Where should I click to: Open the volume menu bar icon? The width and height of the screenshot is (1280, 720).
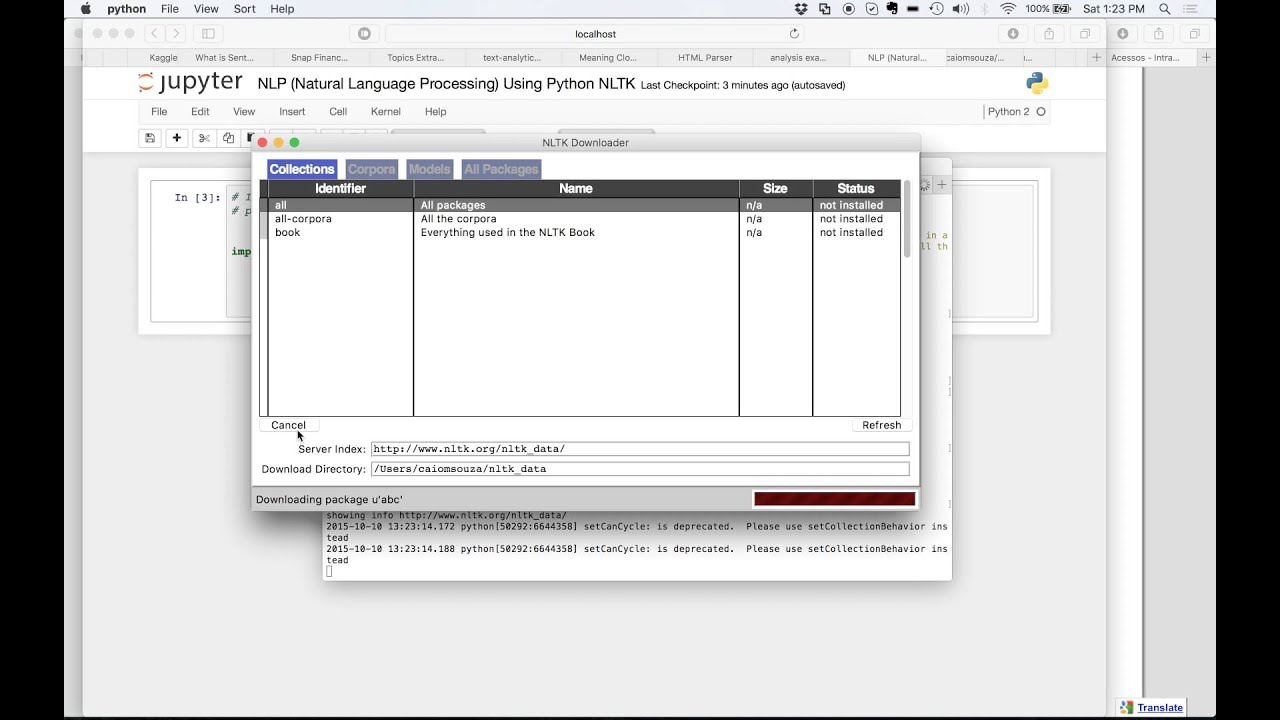[x=960, y=9]
